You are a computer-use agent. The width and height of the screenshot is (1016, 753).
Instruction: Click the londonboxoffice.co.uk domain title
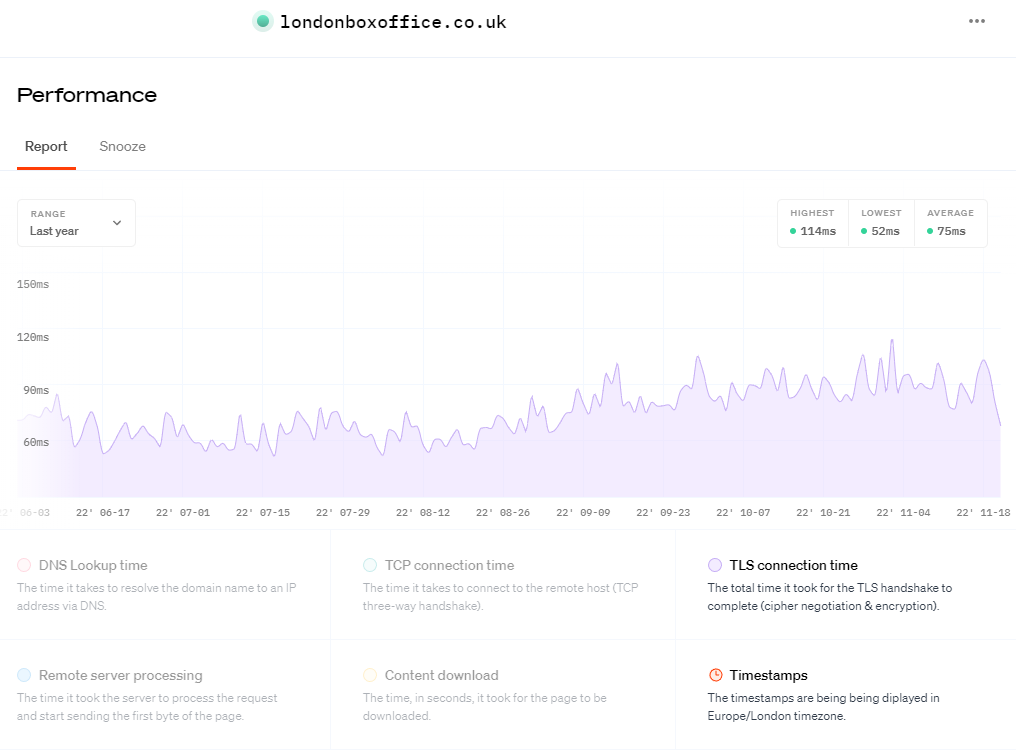click(393, 21)
